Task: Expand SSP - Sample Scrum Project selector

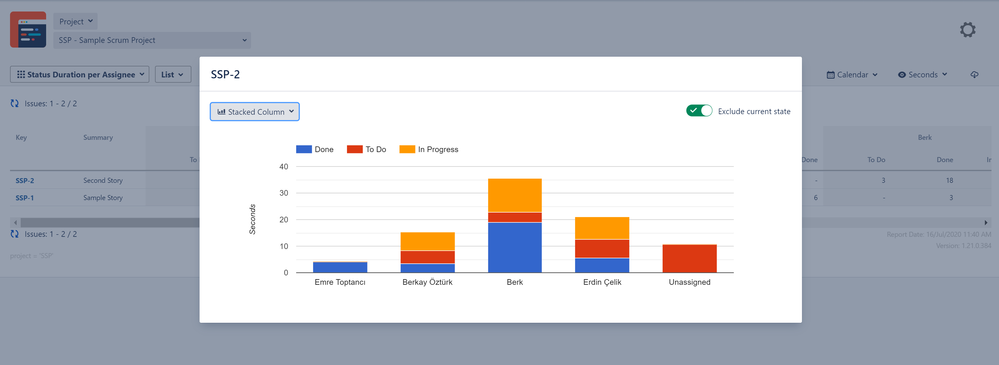Action: click(152, 40)
